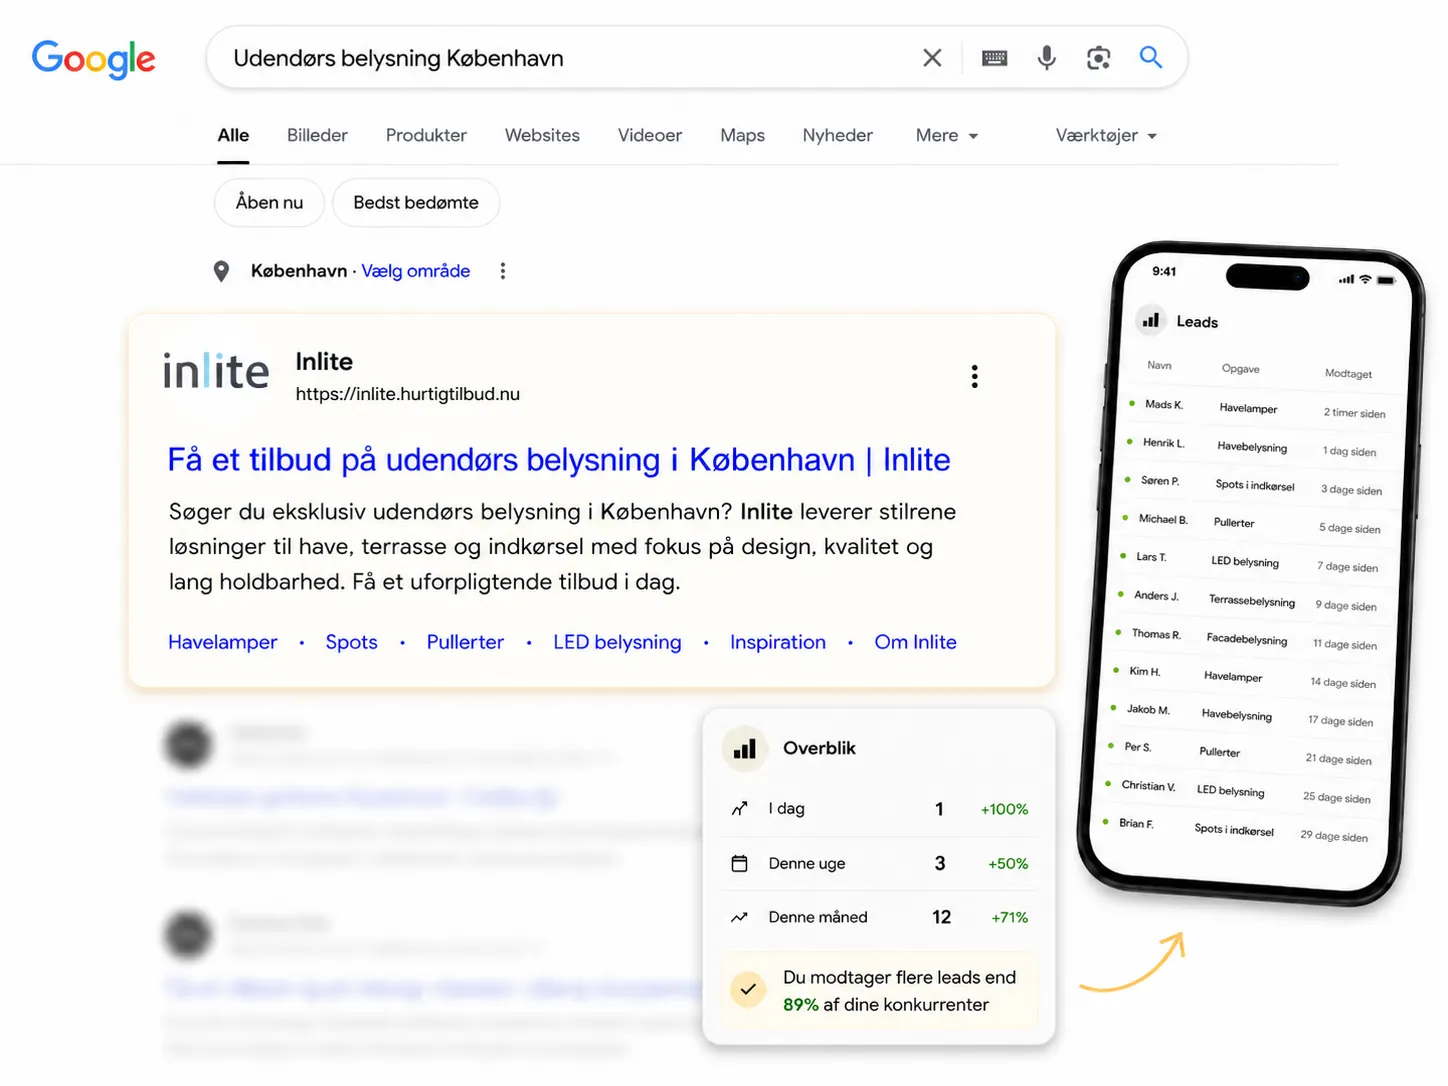Image resolution: width=1448 pixels, height=1086 pixels.
Task: Click the Modtaget column header on phone
Action: pyautogui.click(x=1348, y=373)
